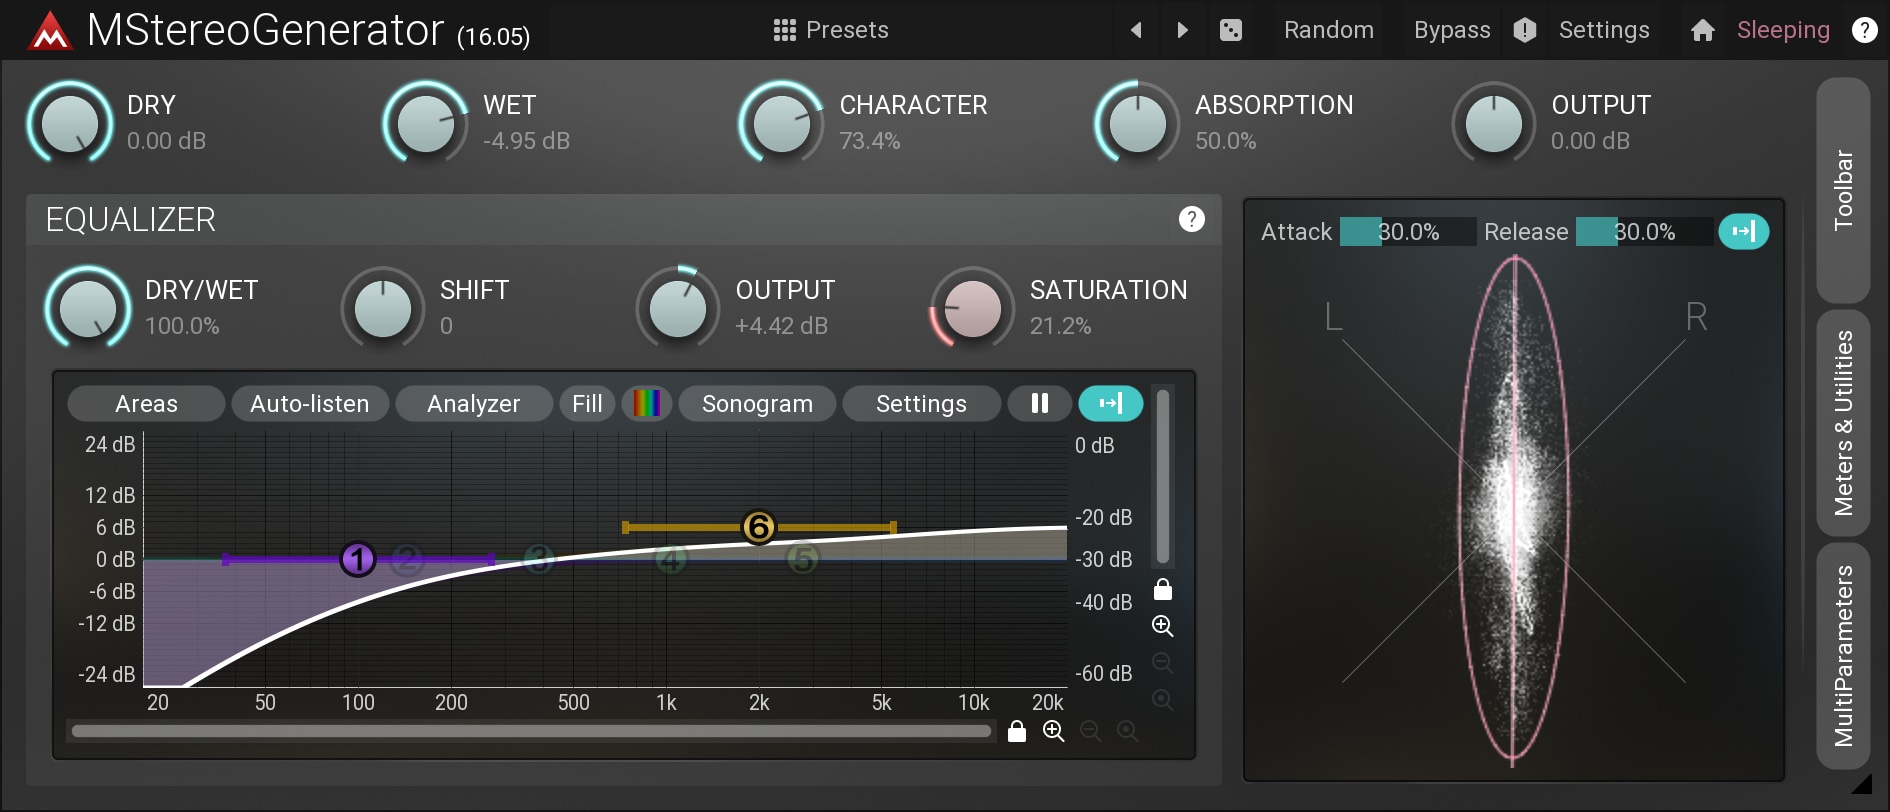The width and height of the screenshot is (1890, 812).
Task: Open Equalizer help question mark icon
Action: point(1191,219)
